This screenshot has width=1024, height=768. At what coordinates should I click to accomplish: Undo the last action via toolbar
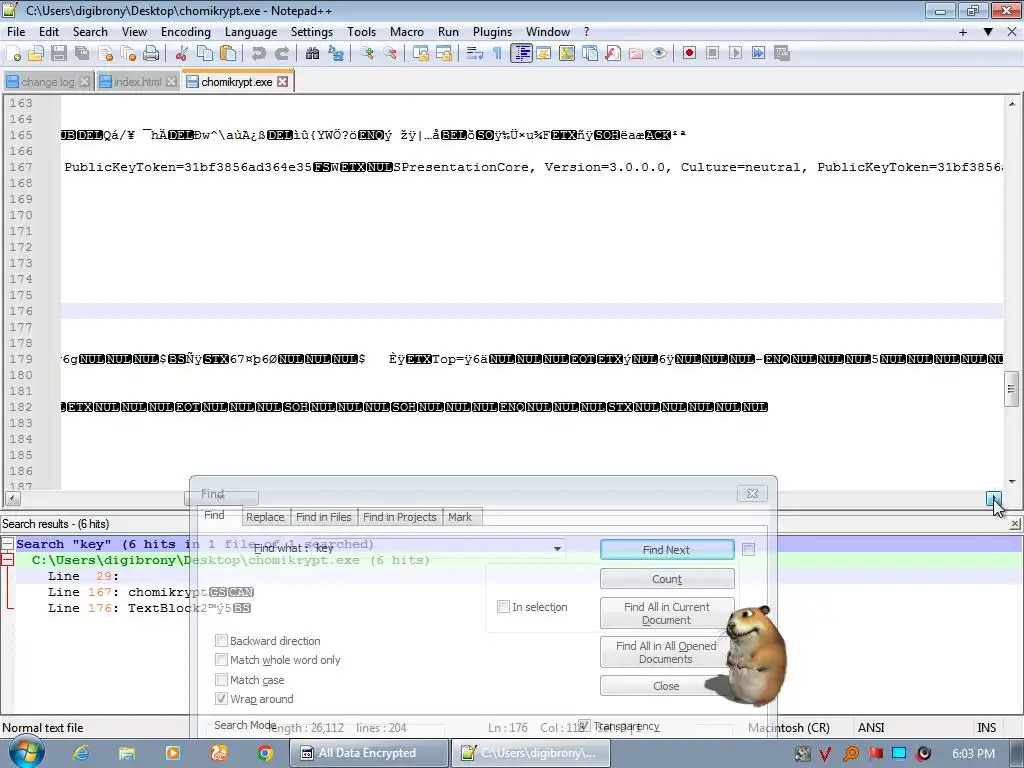(259, 54)
